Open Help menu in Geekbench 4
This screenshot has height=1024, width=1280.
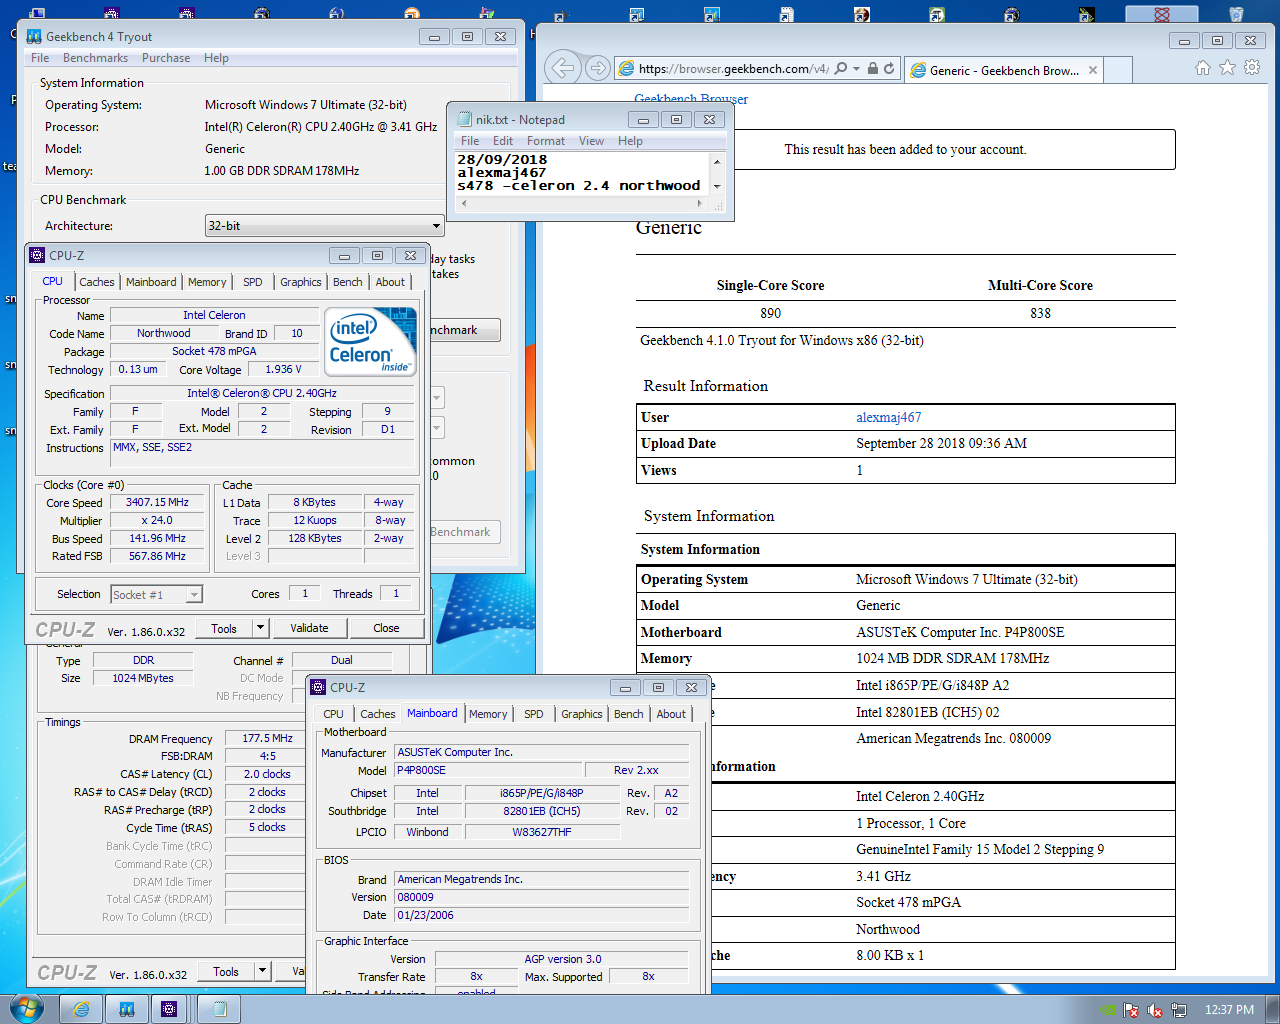coord(216,58)
